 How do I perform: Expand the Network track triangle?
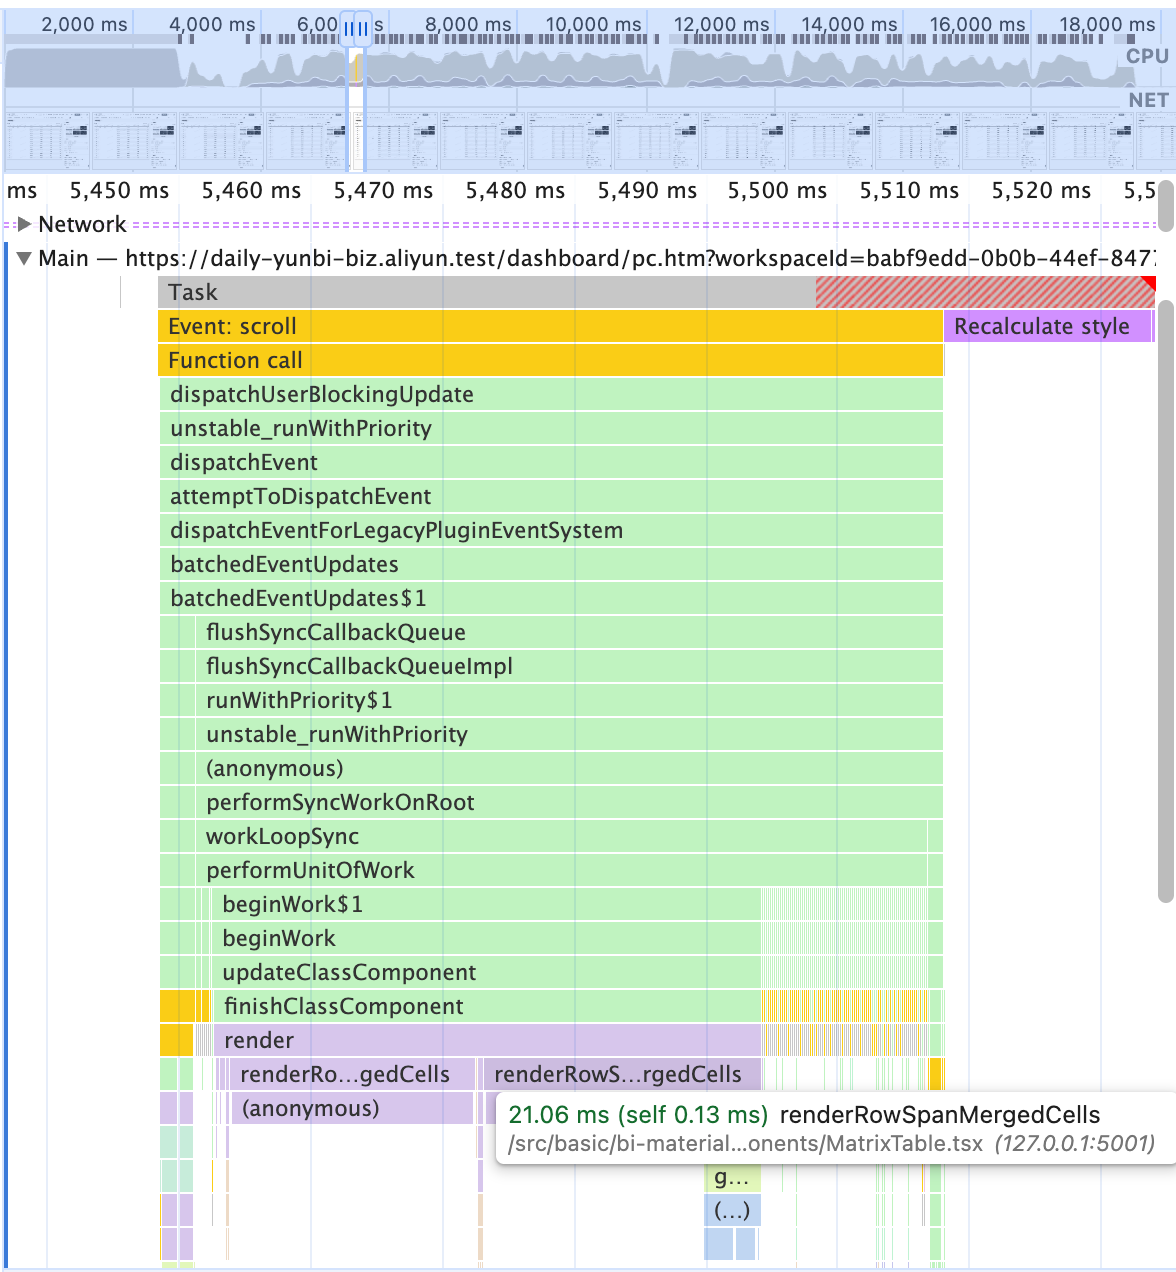pyautogui.click(x=25, y=224)
